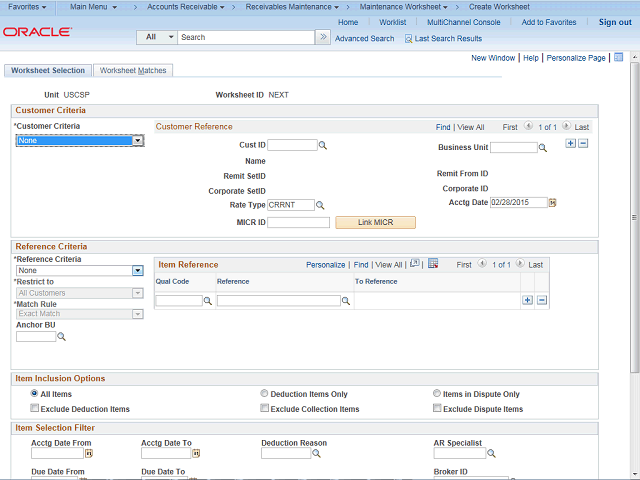
Task: Click the Deduction Reason lookup icon
Action: coord(316,453)
